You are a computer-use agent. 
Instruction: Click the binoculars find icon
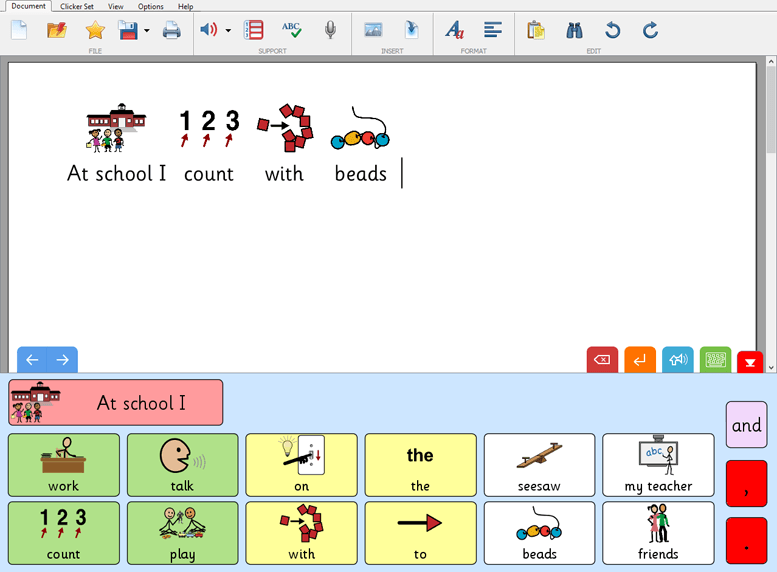[574, 30]
